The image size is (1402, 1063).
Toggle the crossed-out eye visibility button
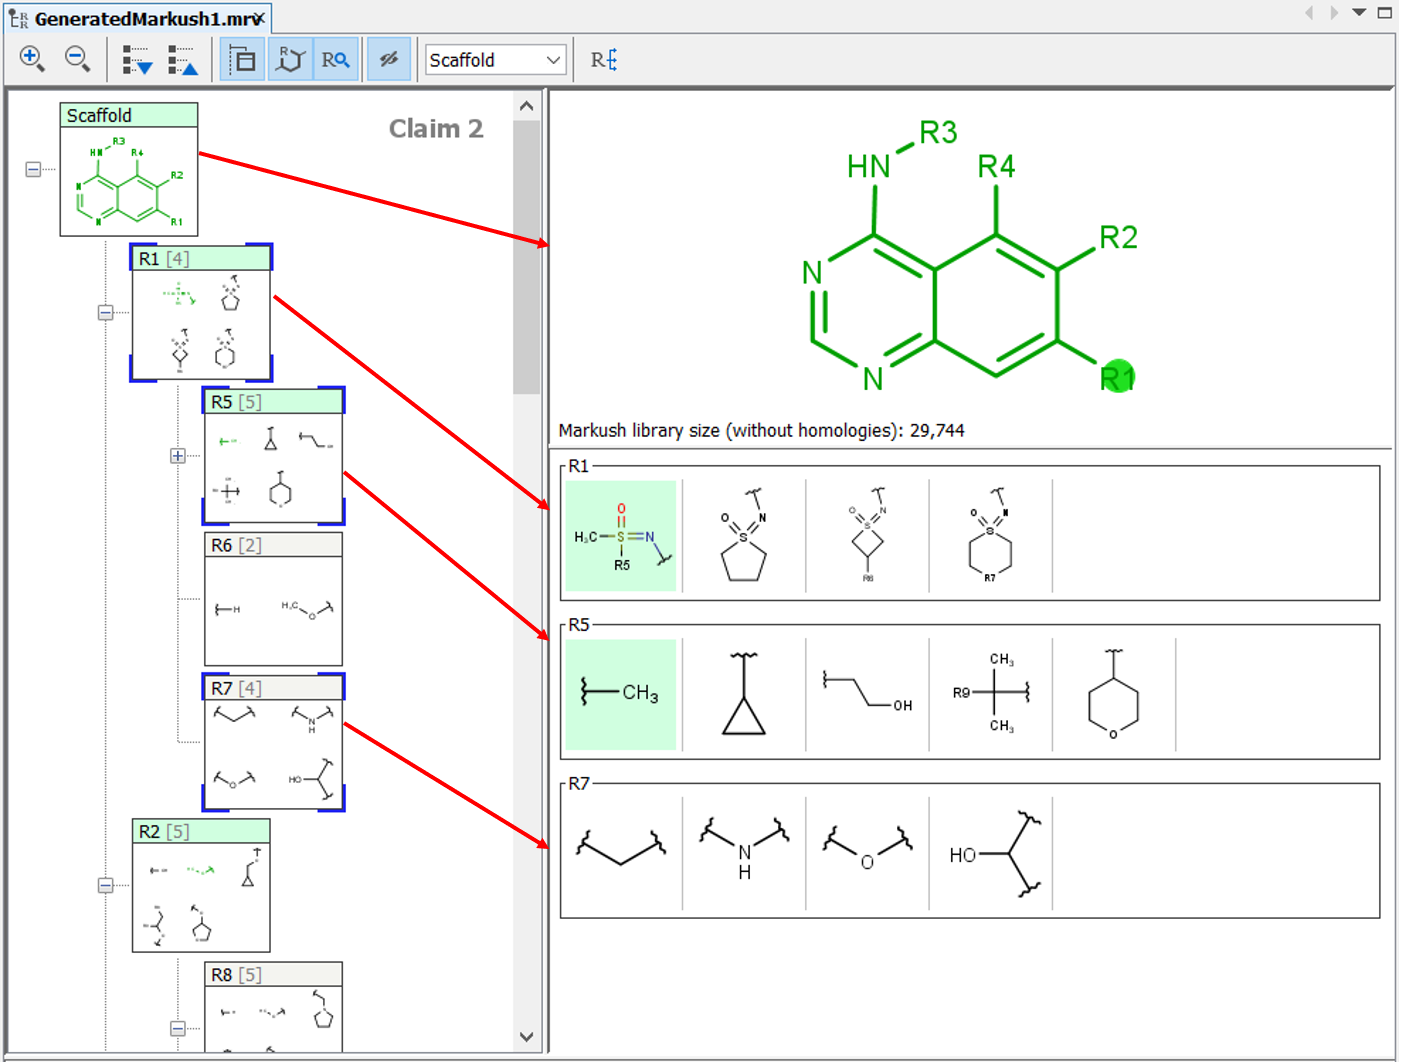(389, 60)
